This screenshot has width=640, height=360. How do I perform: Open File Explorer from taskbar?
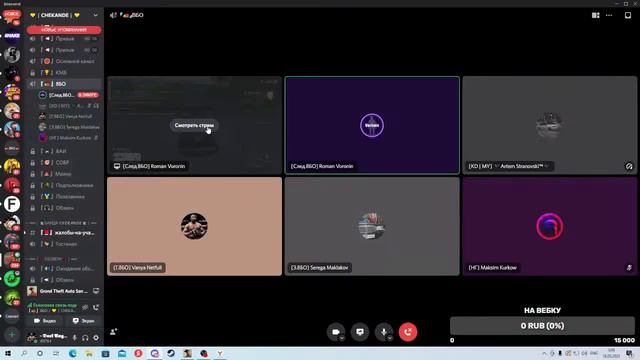point(89,353)
